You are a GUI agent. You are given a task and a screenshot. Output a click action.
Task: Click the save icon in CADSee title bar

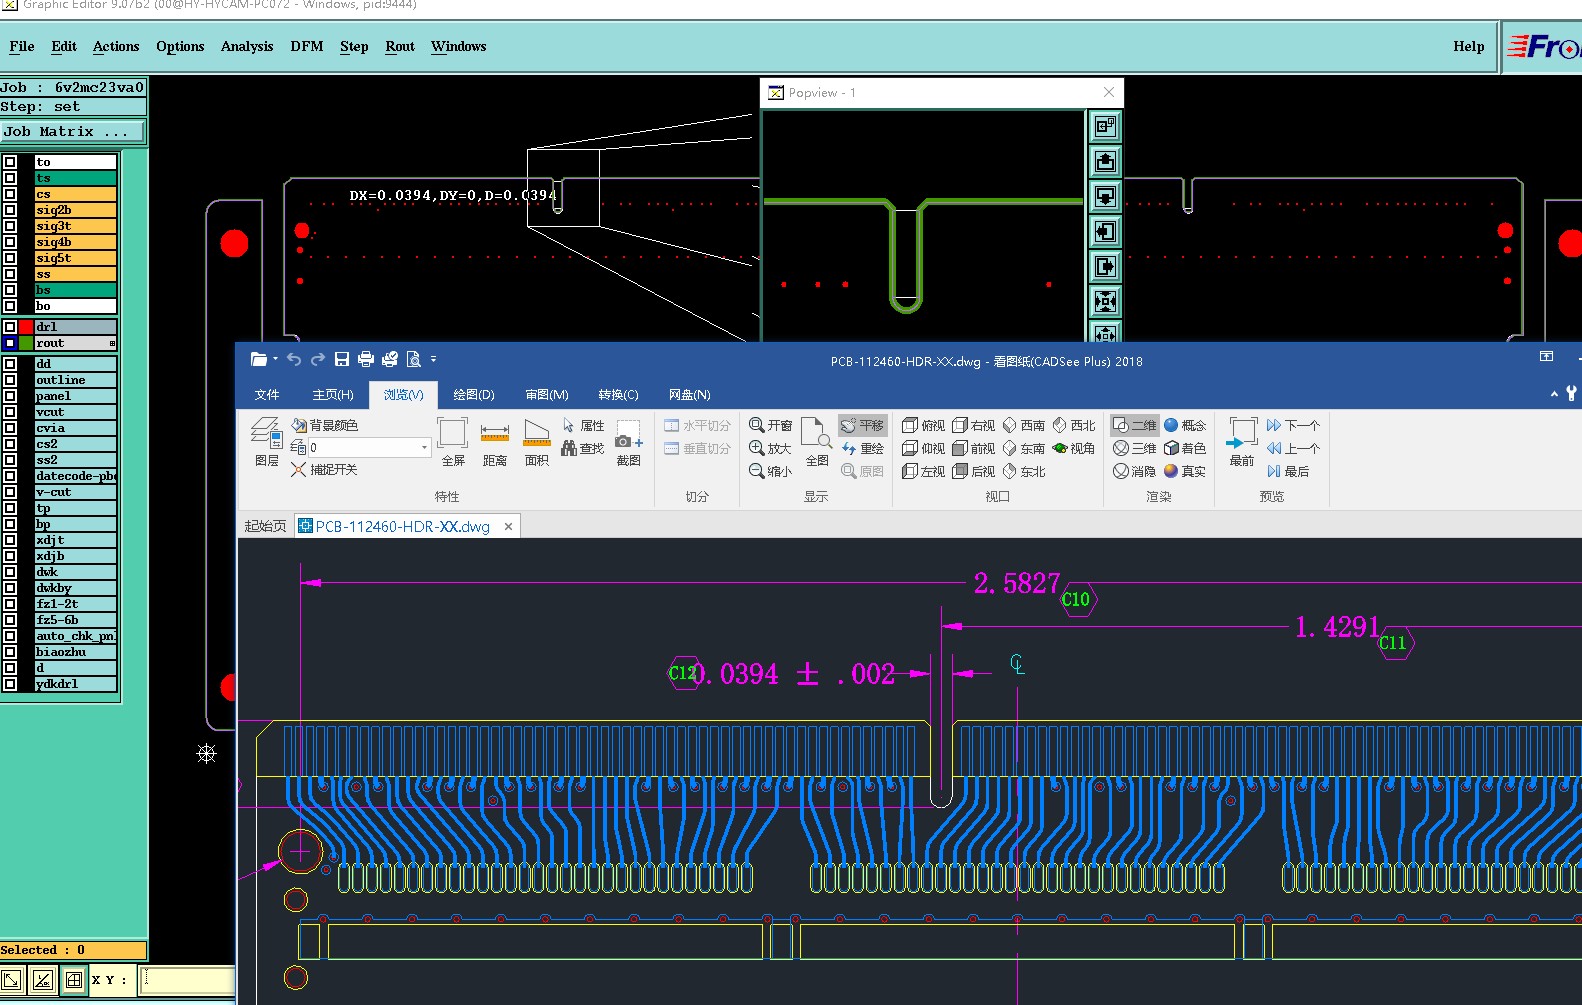342,359
